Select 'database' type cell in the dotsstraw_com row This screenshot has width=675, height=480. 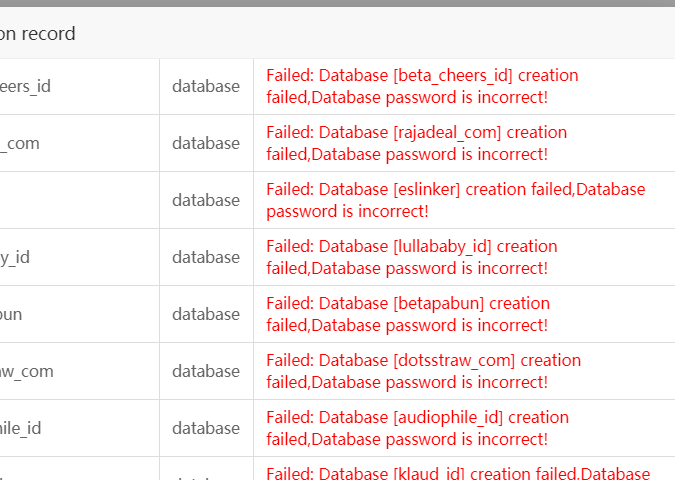[206, 371]
